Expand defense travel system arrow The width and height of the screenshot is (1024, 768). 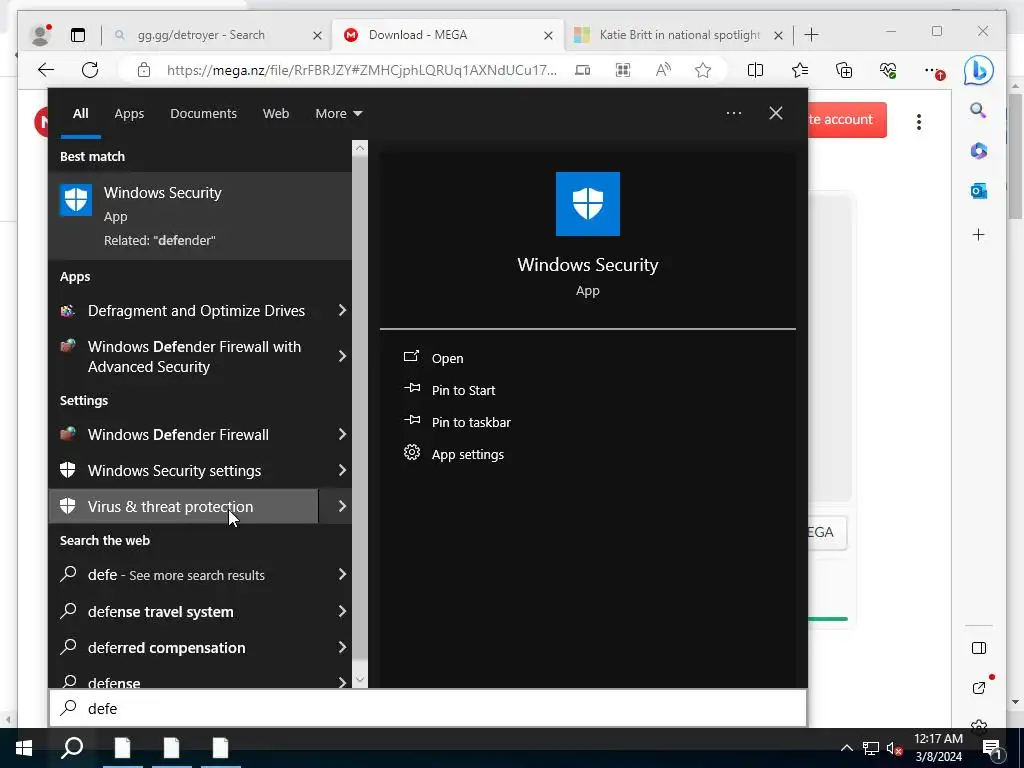point(342,612)
